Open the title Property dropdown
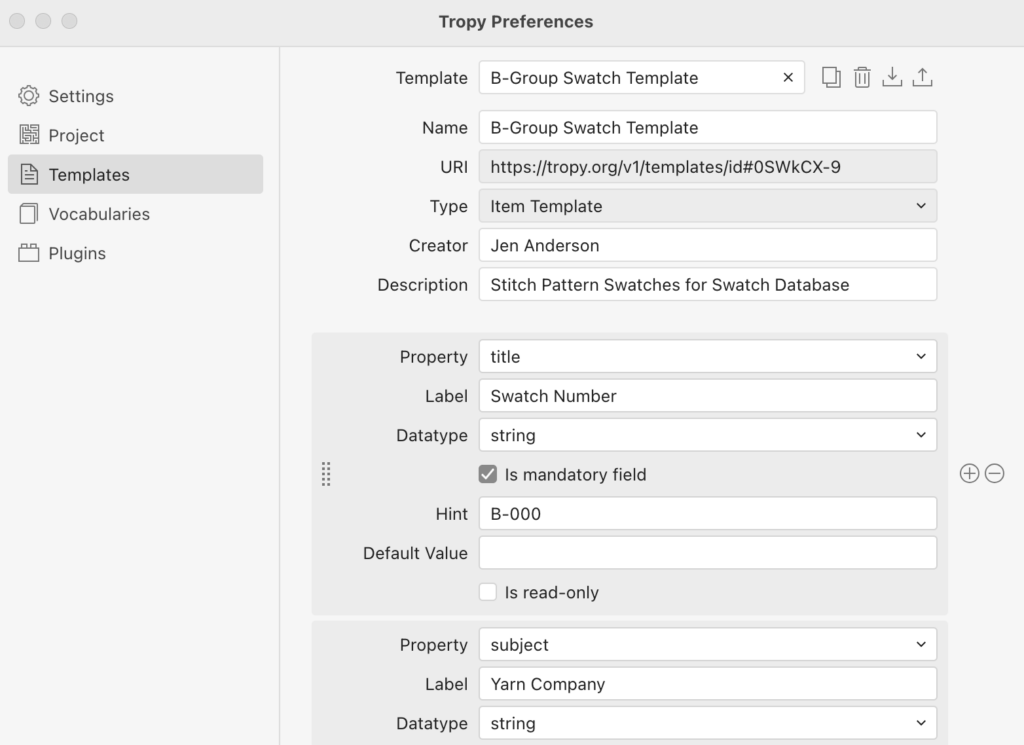This screenshot has height=745, width=1024. [707, 357]
